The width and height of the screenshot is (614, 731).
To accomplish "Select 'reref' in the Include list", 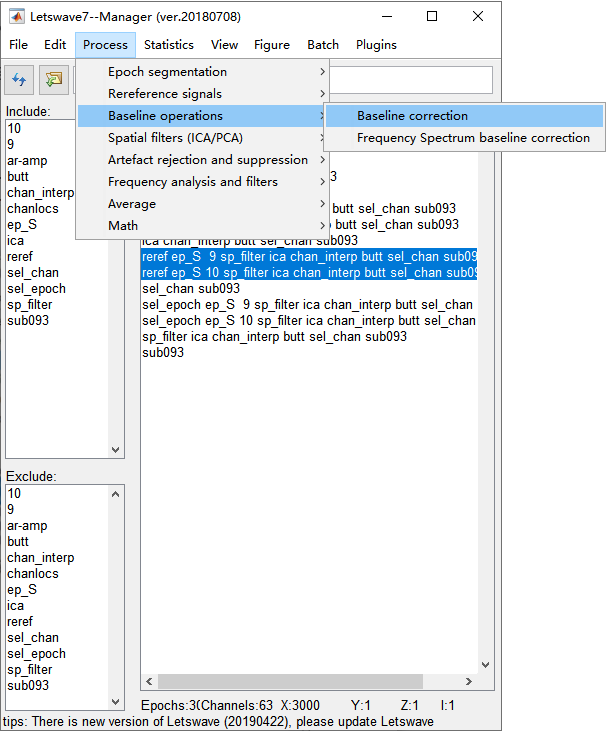I will [x=20, y=256].
